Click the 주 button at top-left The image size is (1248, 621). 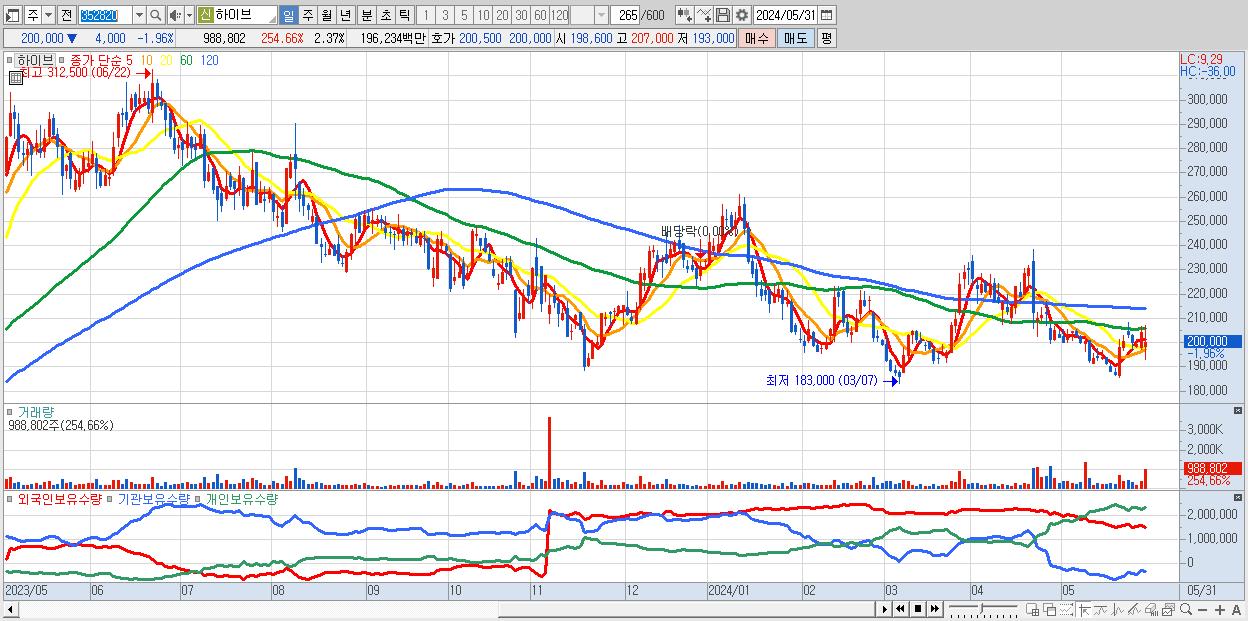[x=33, y=15]
